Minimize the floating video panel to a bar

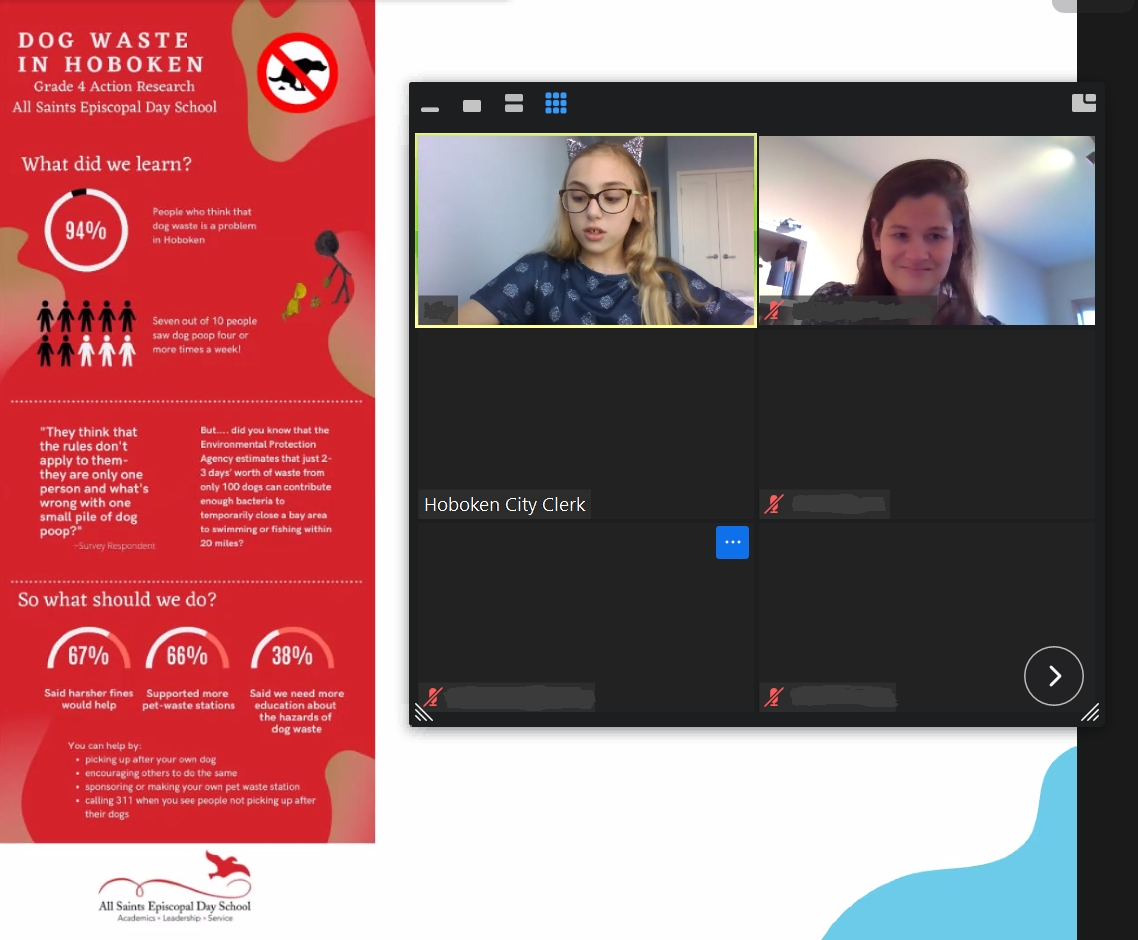pos(430,108)
